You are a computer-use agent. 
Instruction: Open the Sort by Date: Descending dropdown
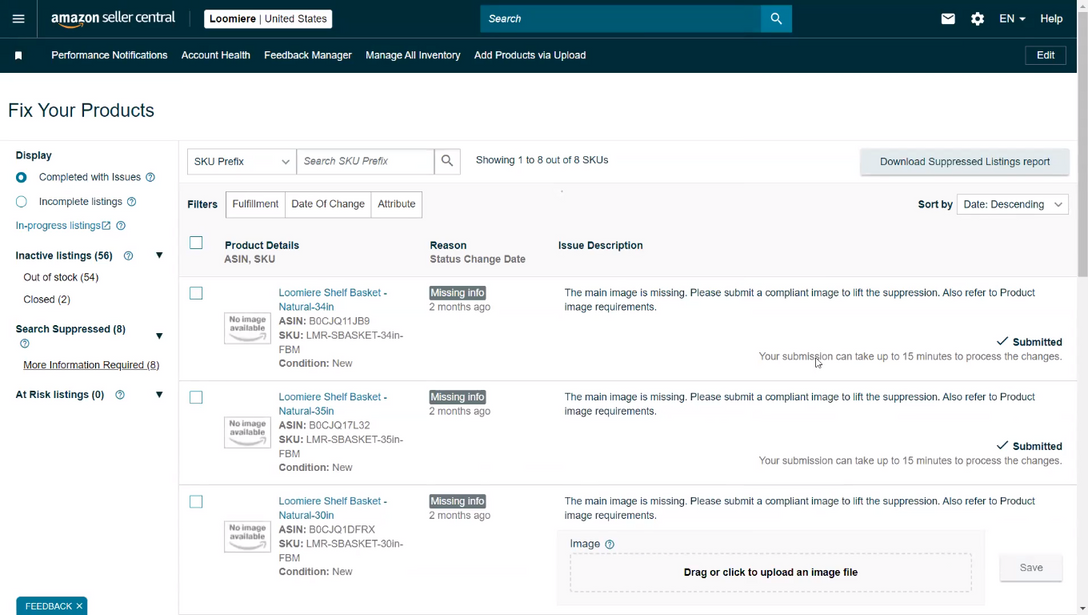[x=1012, y=204]
